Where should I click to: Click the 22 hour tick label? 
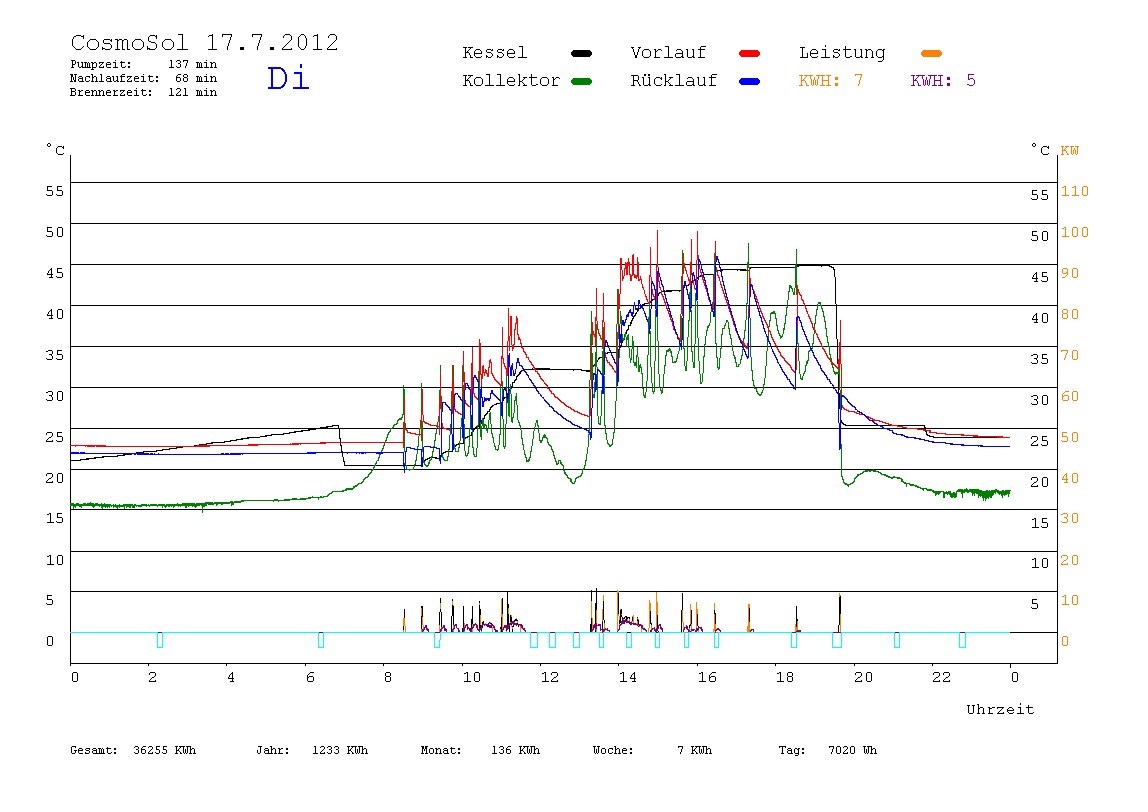coord(942,677)
